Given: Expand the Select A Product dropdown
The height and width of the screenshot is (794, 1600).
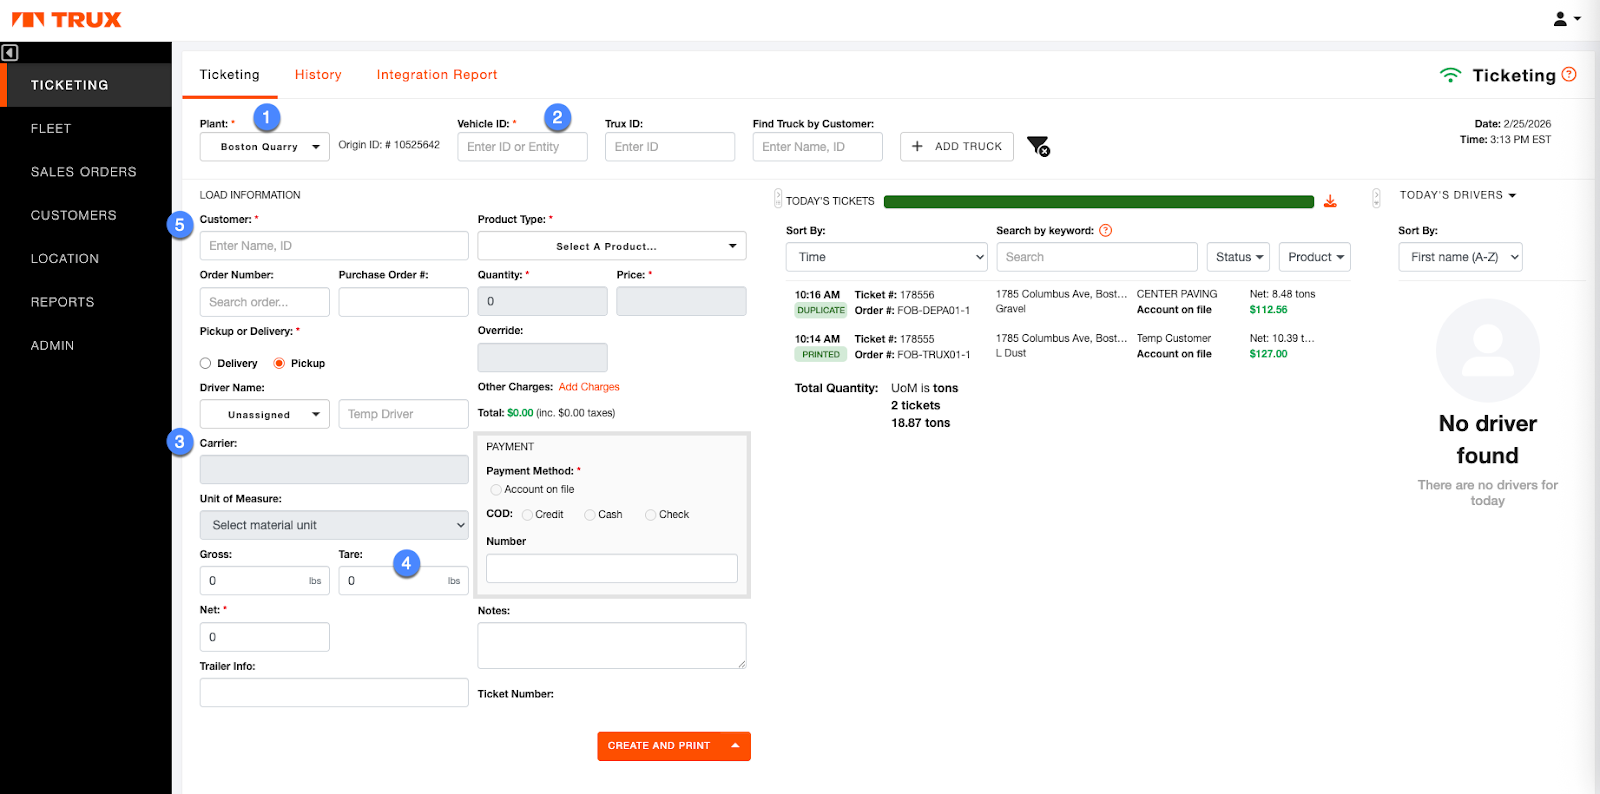Looking at the screenshot, I should click(612, 246).
